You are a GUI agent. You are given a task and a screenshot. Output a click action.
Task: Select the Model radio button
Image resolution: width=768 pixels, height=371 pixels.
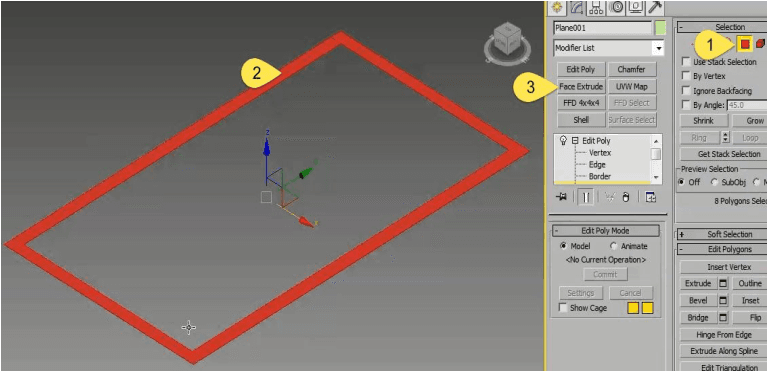click(563, 246)
